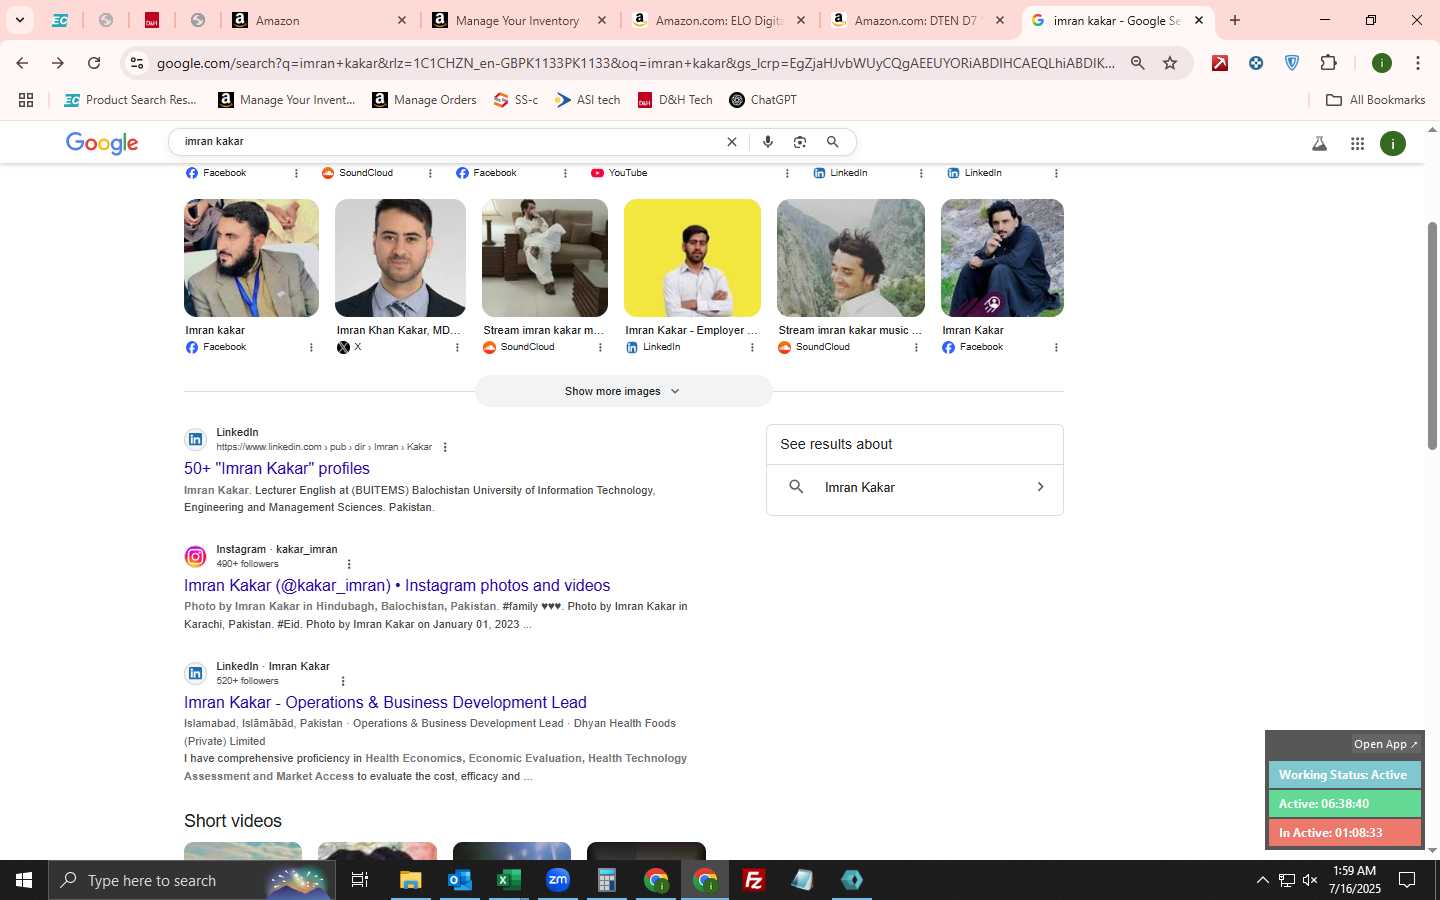Bookmark this page with the star icon

pos(1170,63)
